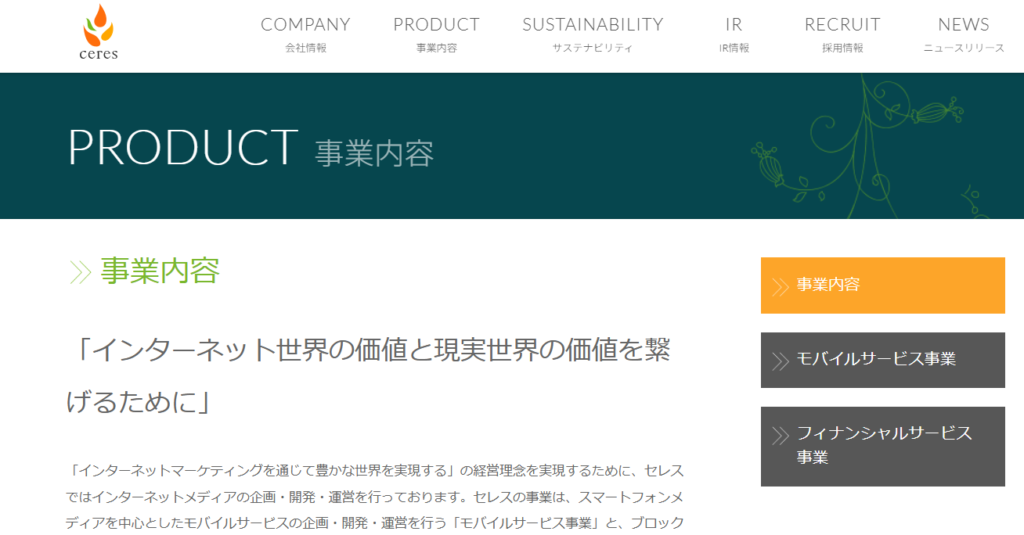
Task: Click the chevron icon beside フィナンシャルサービス事業
Action: click(780, 434)
